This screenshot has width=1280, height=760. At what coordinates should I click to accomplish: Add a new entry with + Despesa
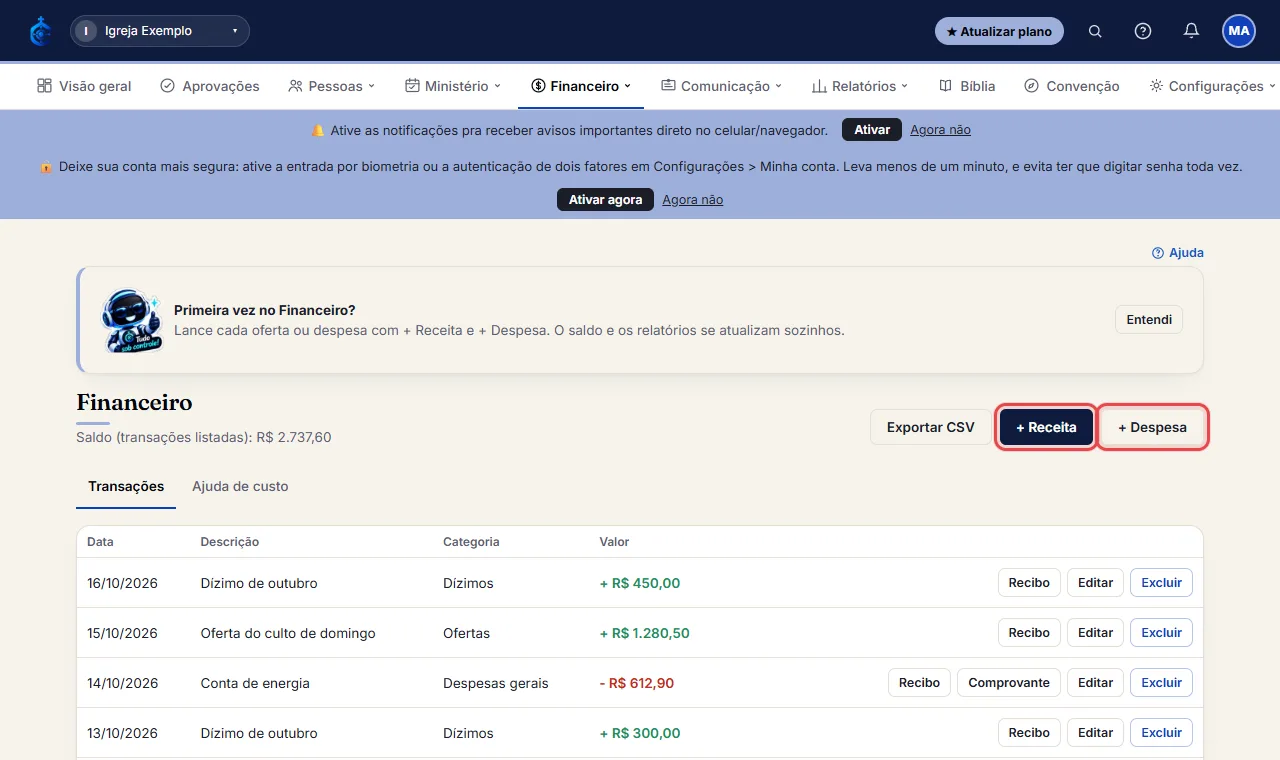(1152, 427)
